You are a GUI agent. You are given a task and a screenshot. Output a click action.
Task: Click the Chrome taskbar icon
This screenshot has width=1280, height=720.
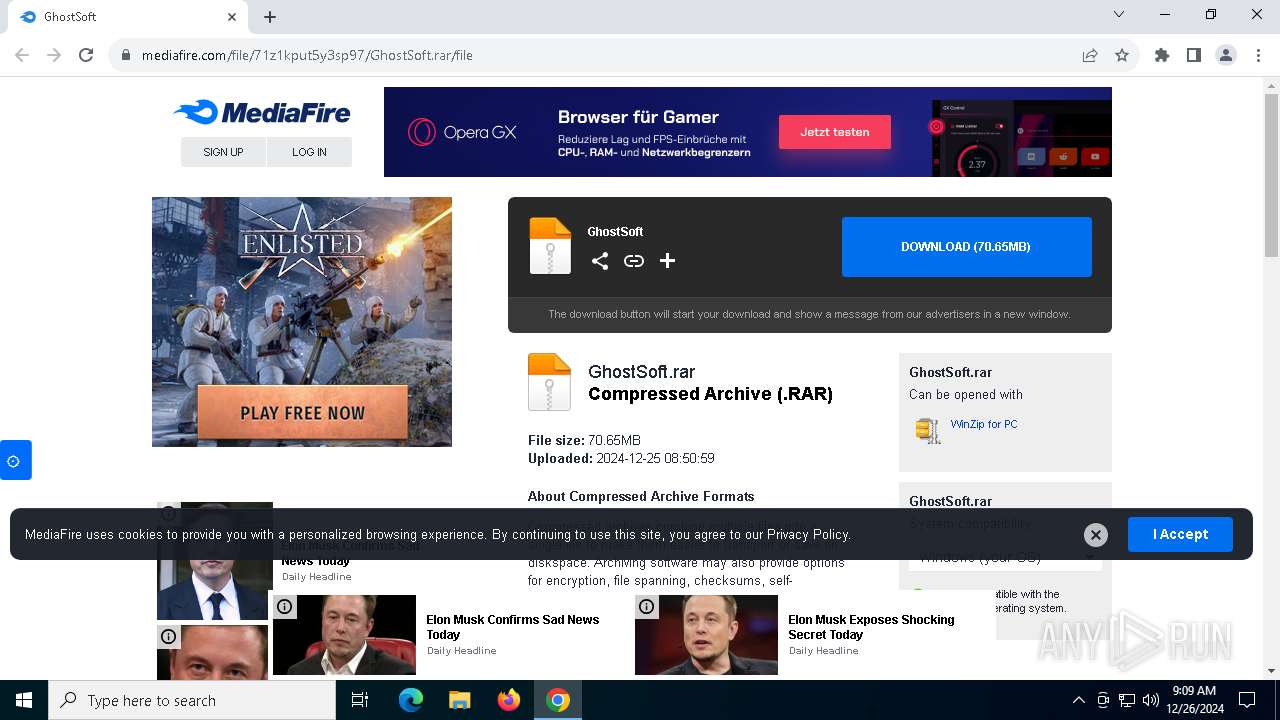click(x=558, y=700)
